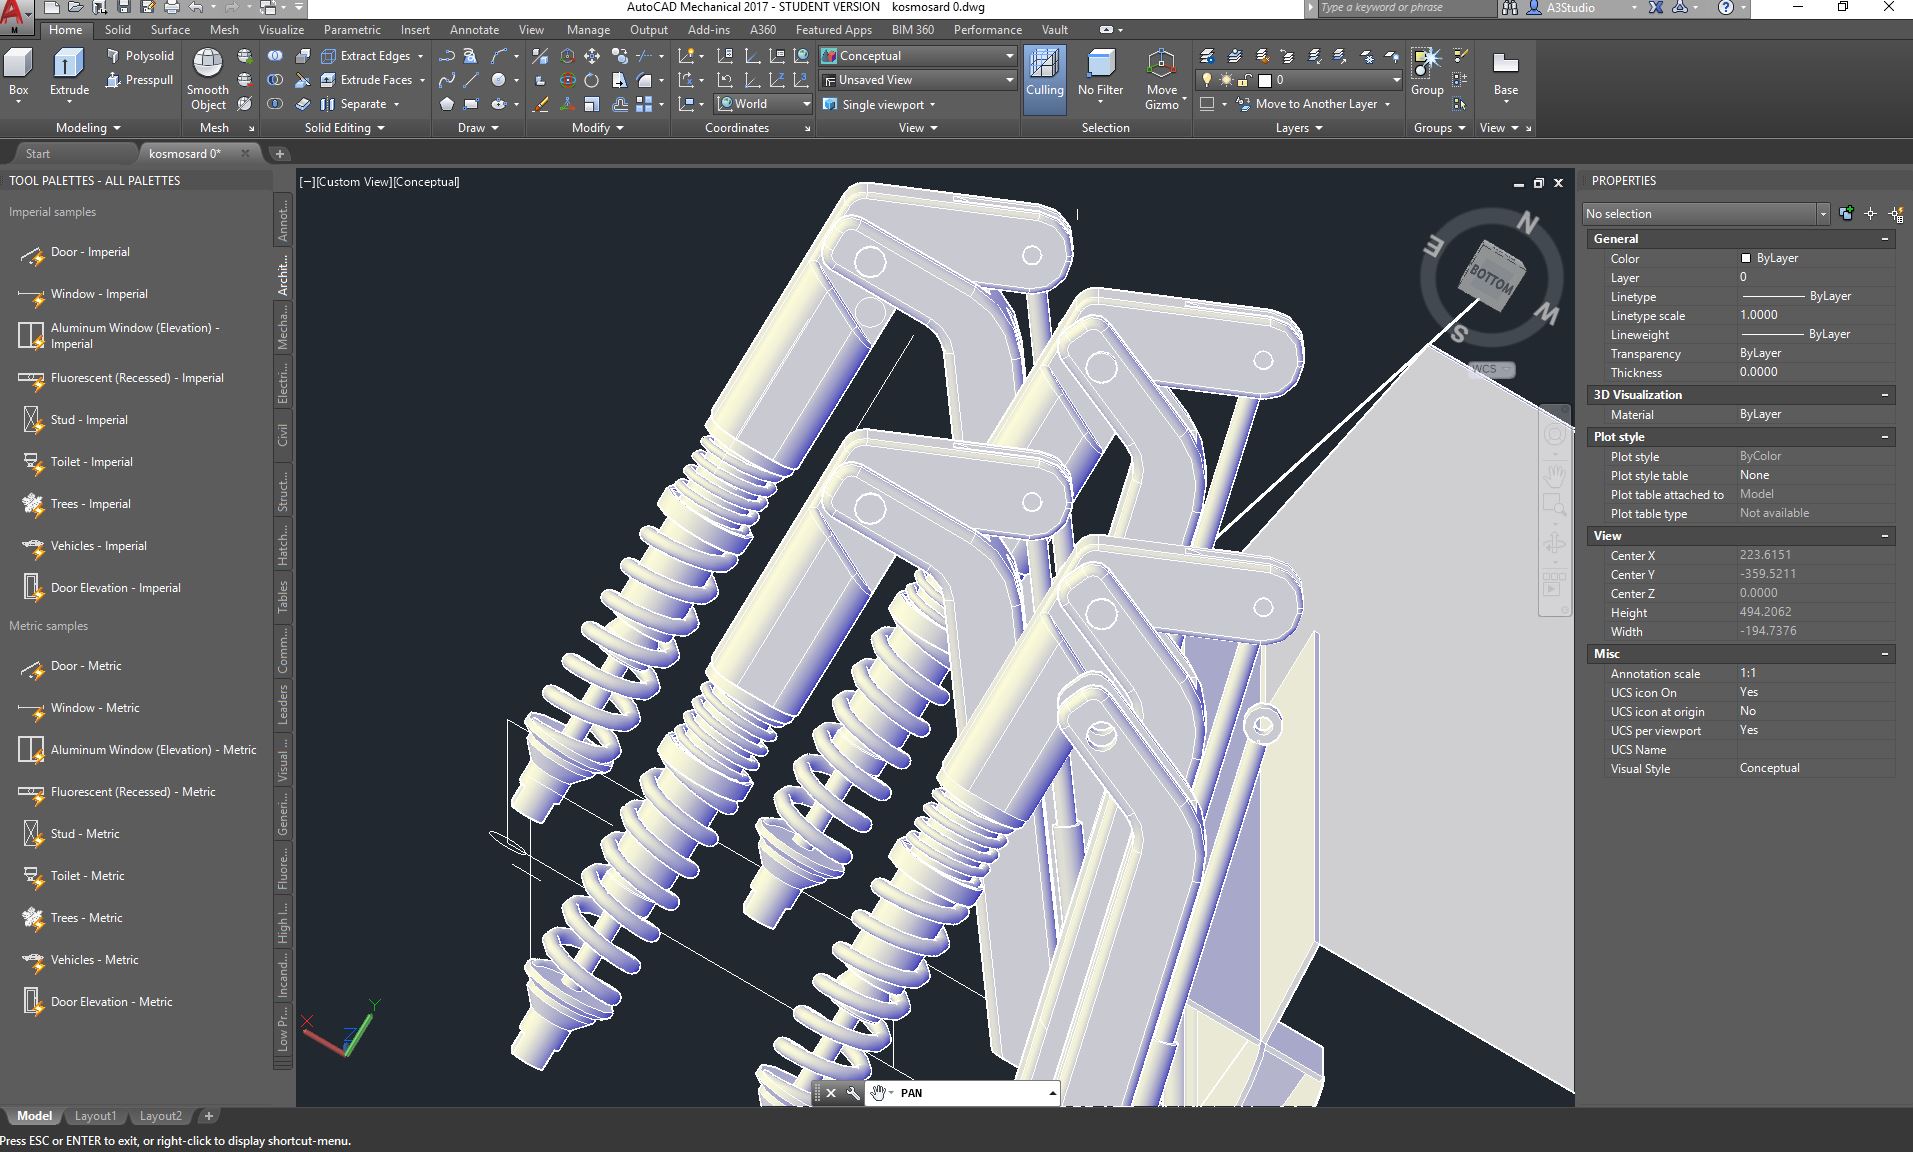
Task: Toggle the PICKADD icon in Properties panel
Action: [1846, 213]
